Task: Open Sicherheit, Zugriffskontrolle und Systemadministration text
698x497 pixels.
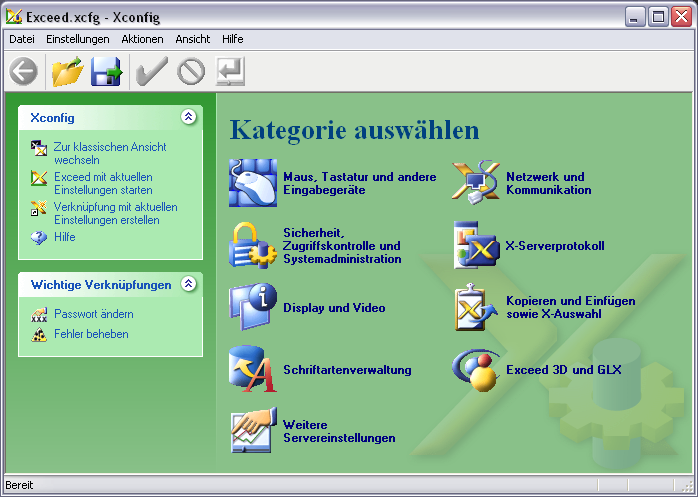Action: (x=342, y=246)
